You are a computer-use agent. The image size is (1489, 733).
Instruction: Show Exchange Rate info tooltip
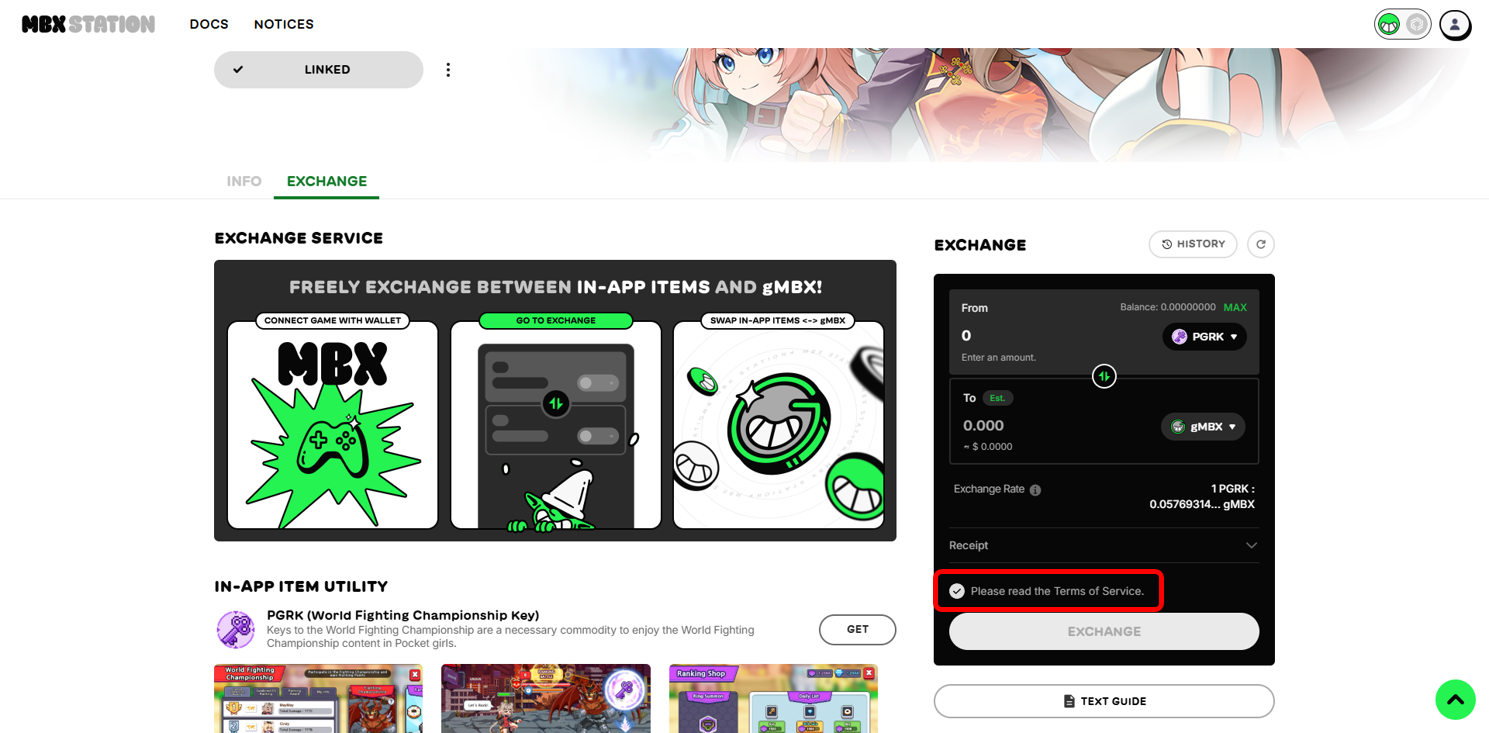pos(1035,490)
